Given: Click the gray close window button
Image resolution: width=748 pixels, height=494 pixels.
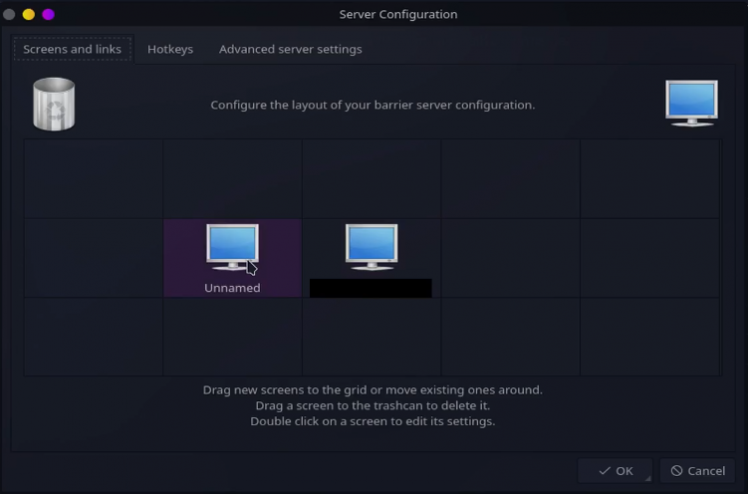Looking at the screenshot, I should point(9,14).
